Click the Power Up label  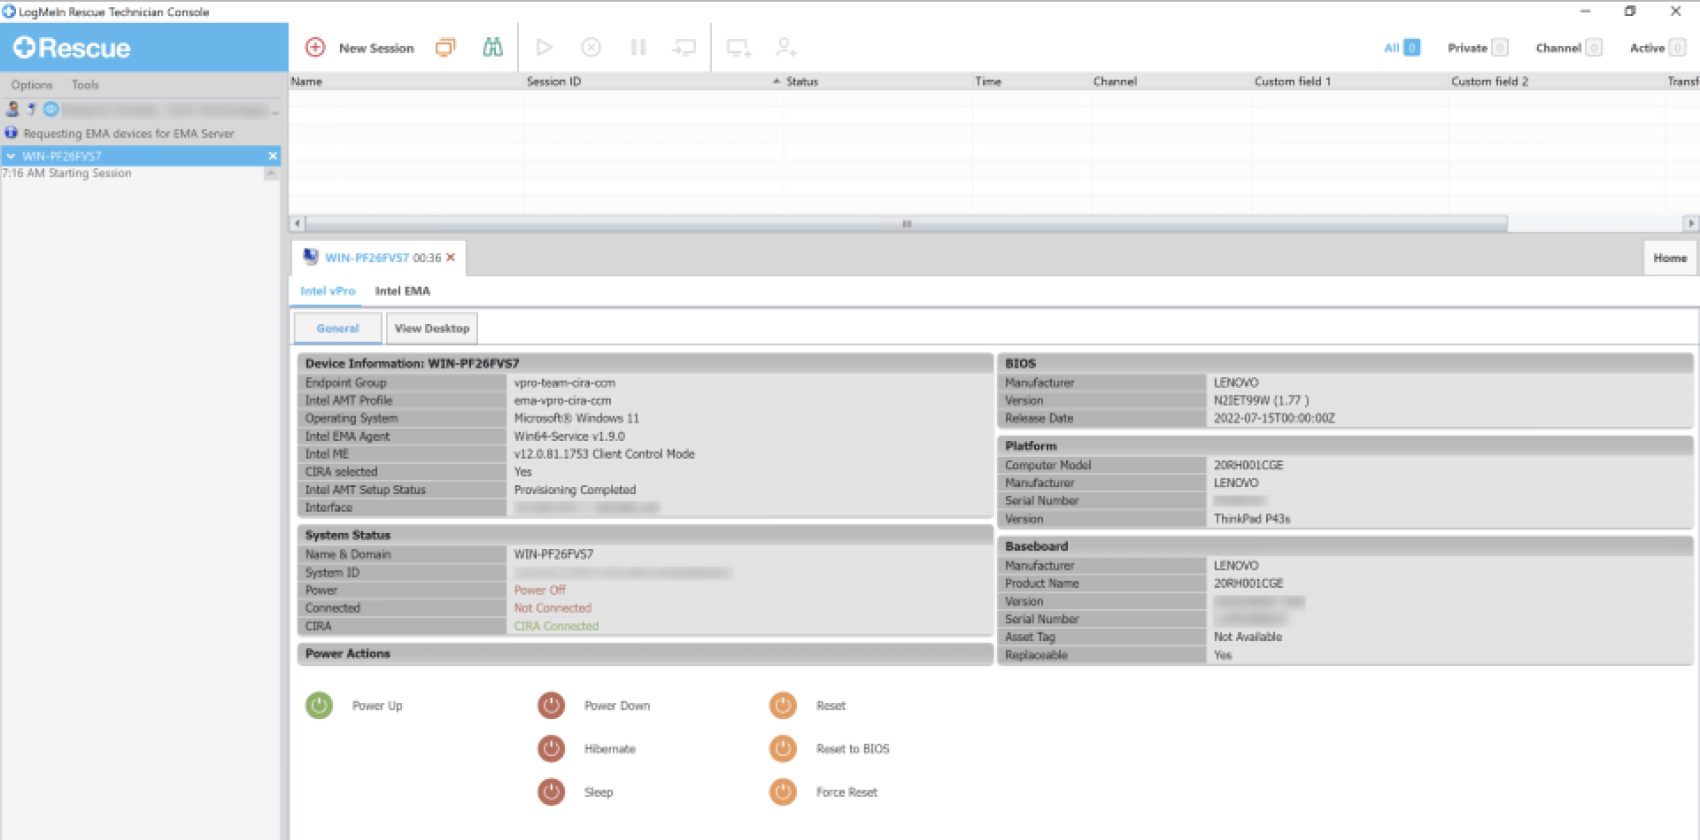377,706
